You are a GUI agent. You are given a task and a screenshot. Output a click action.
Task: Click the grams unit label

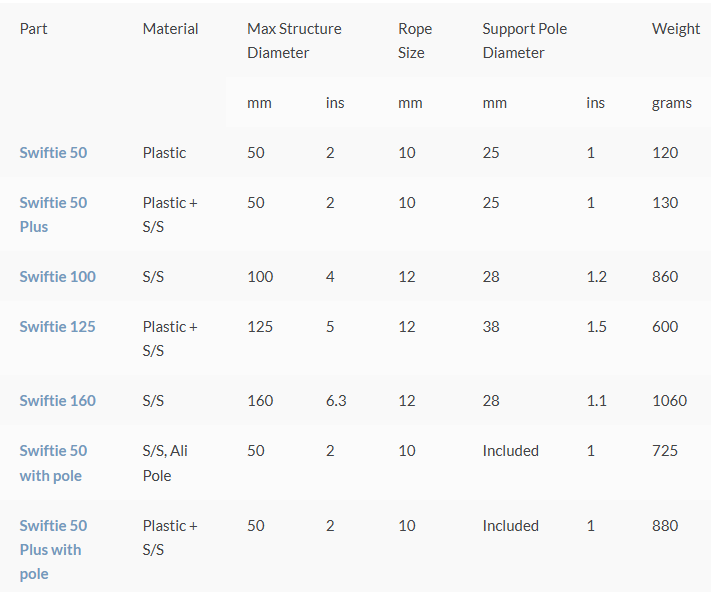pyautogui.click(x=671, y=103)
